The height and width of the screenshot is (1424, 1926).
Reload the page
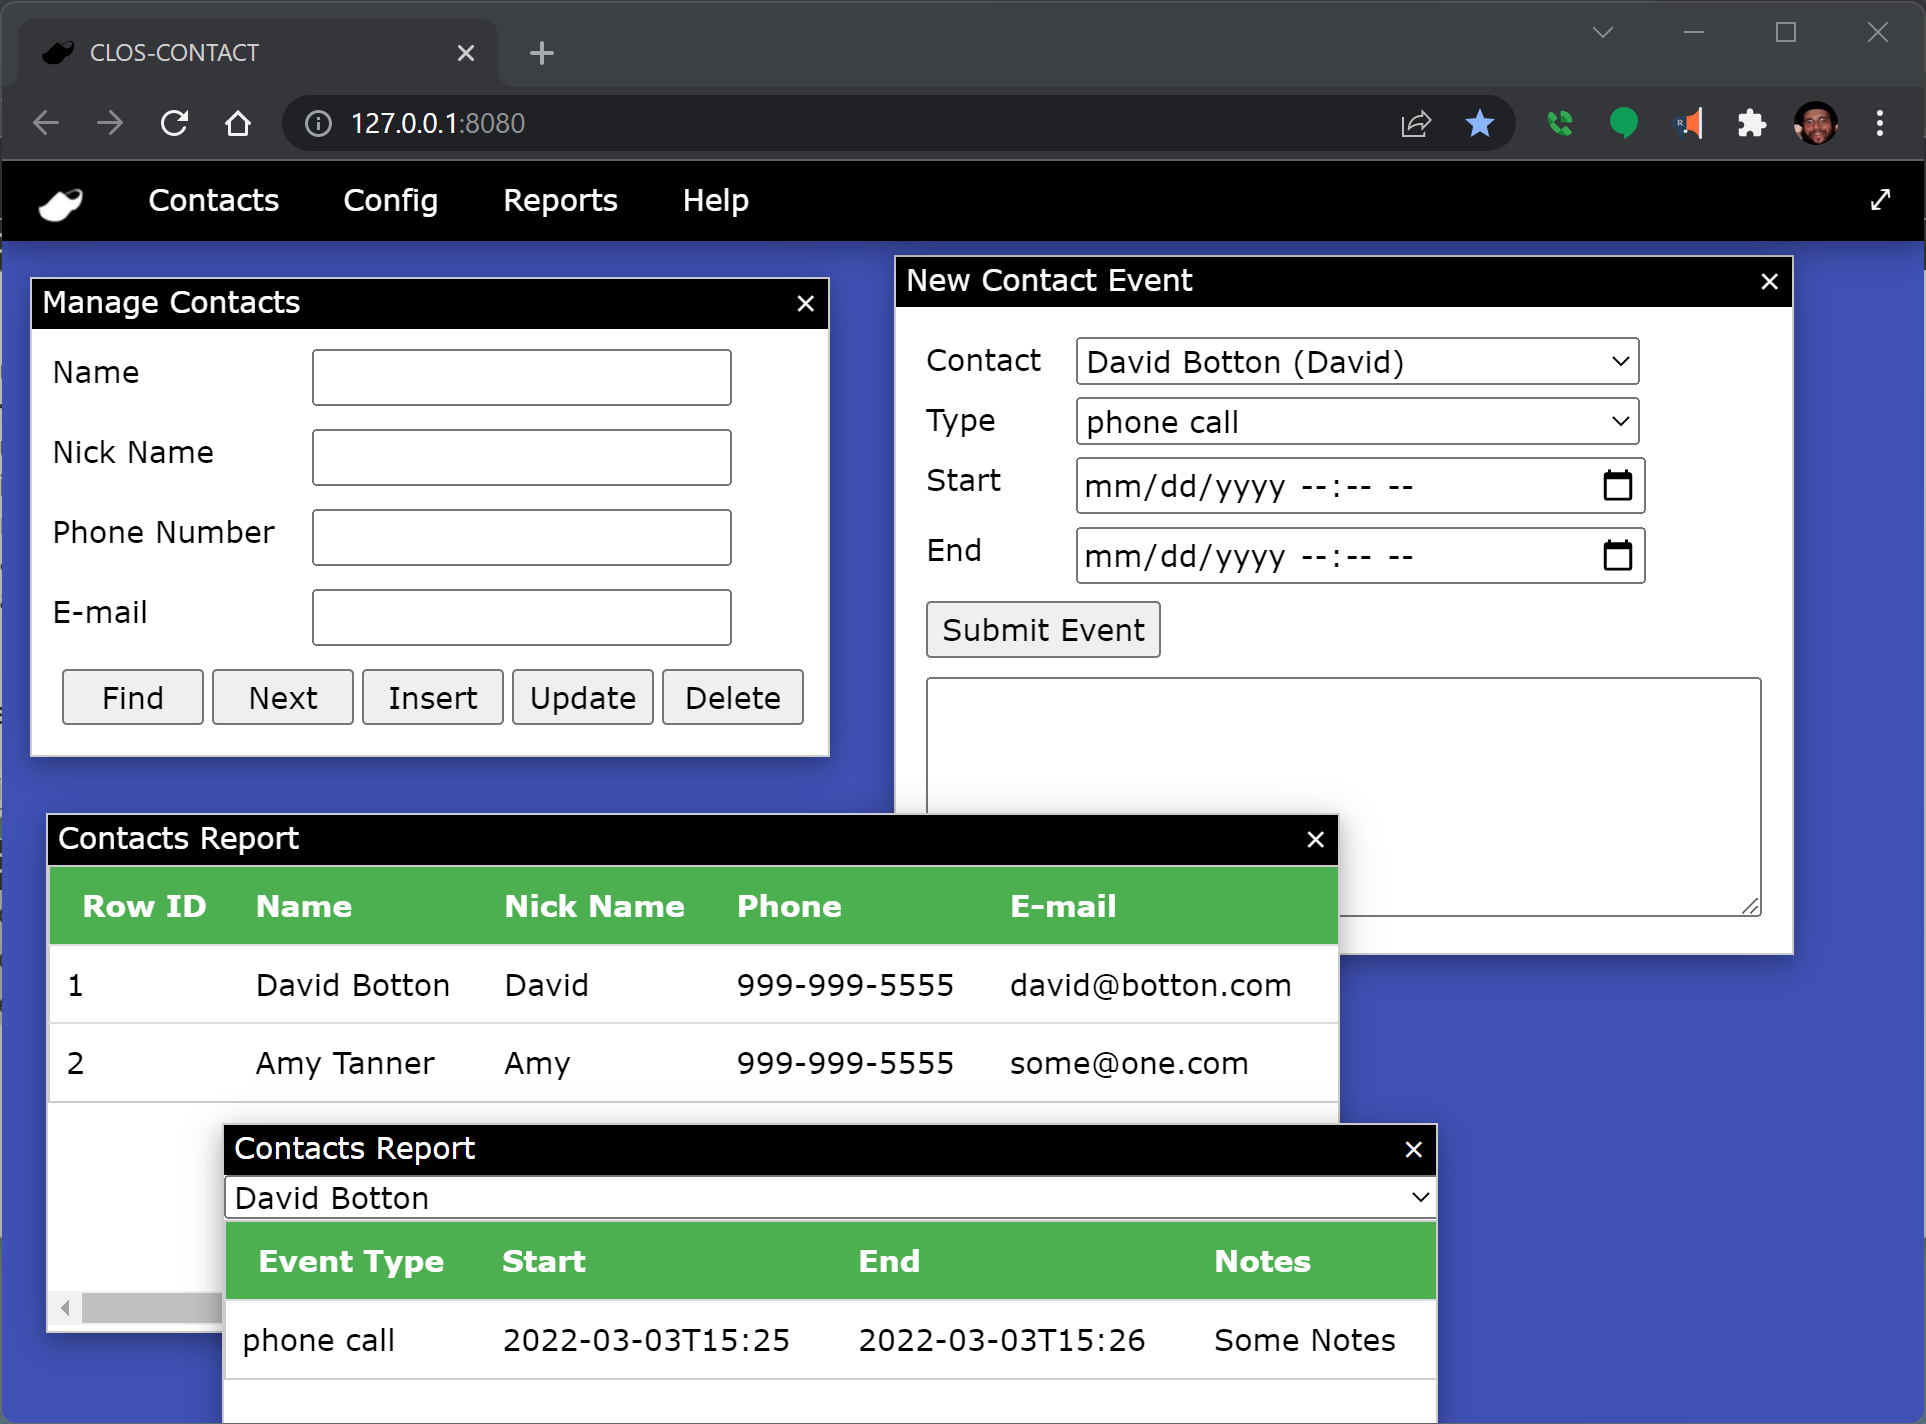173,123
